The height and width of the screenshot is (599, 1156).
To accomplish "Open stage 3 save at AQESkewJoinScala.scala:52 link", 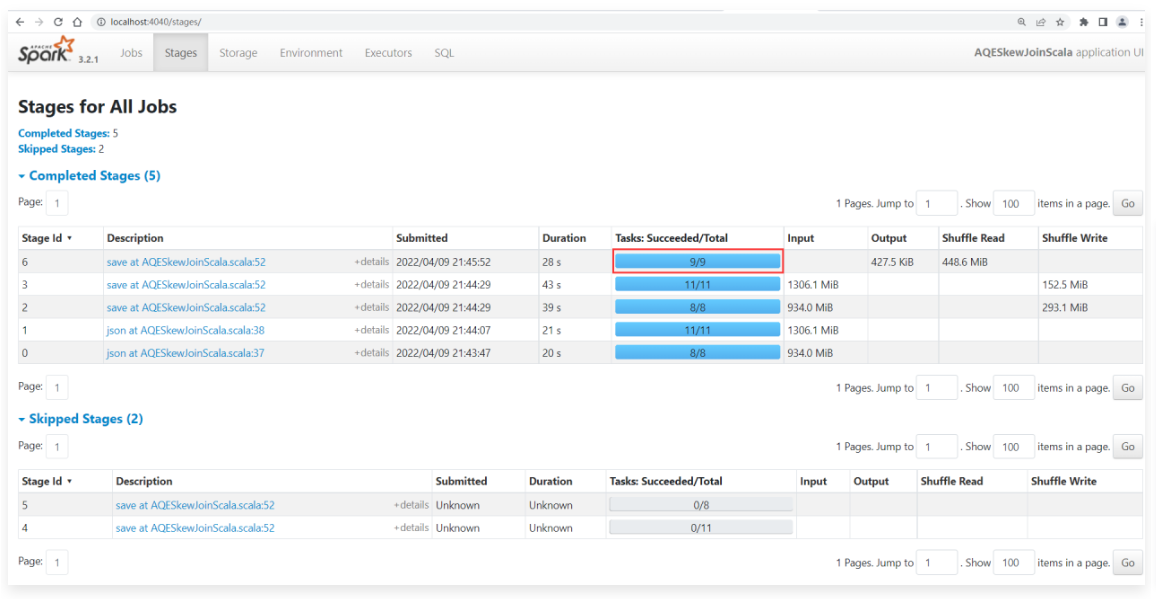I will (186, 285).
